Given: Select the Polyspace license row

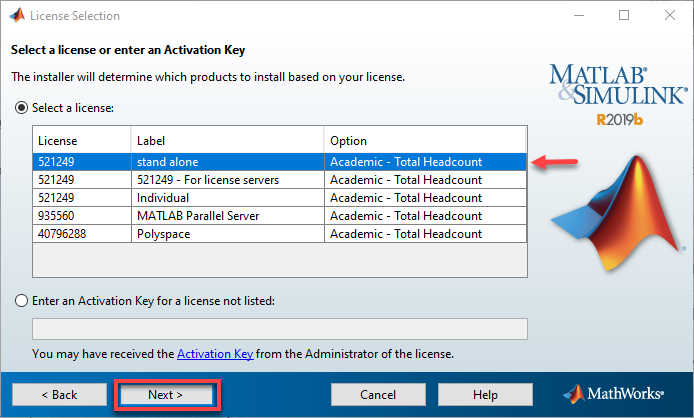Looking at the screenshot, I should [x=280, y=234].
